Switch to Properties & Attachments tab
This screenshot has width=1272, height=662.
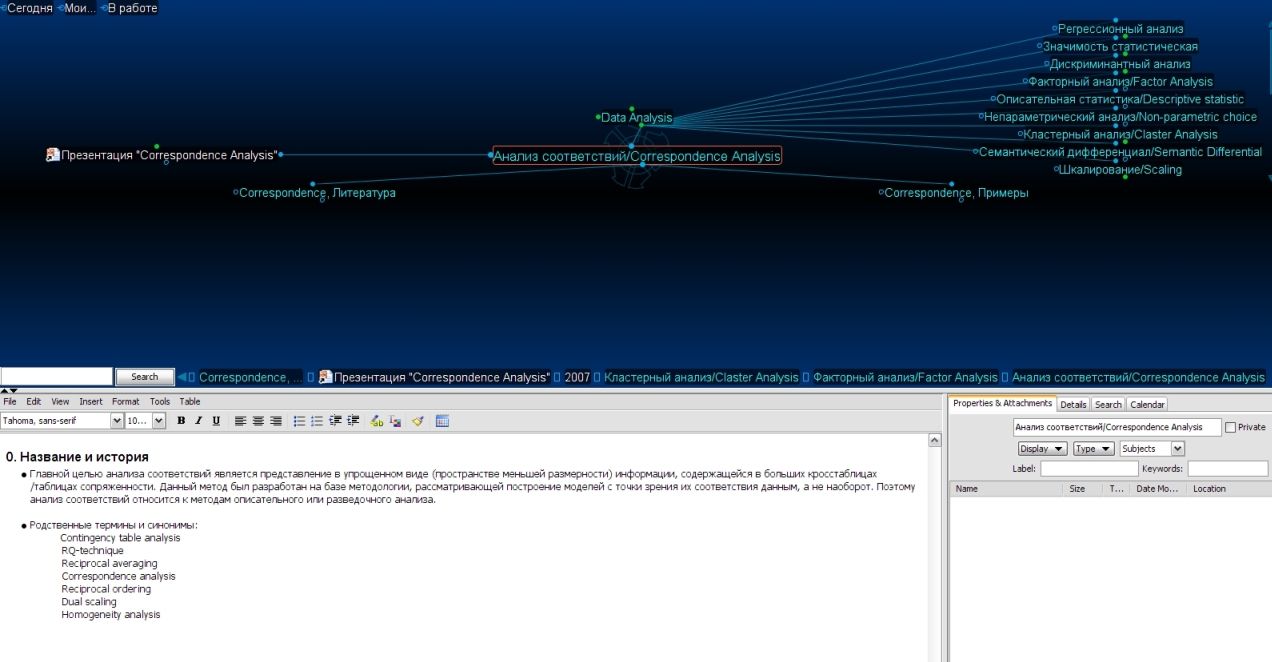click(1002, 403)
